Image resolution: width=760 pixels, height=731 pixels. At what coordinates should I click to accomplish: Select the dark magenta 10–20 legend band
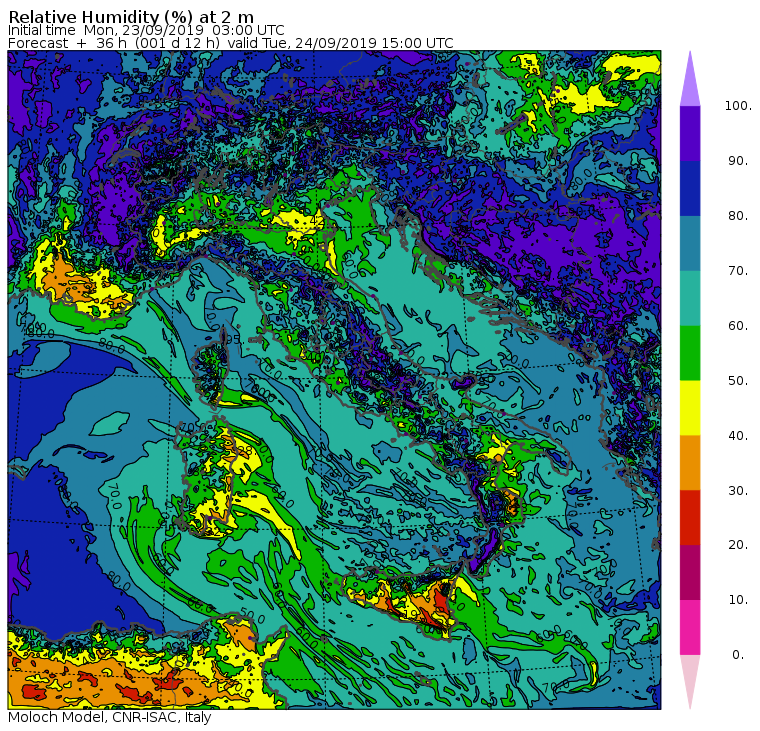[x=690, y=572]
